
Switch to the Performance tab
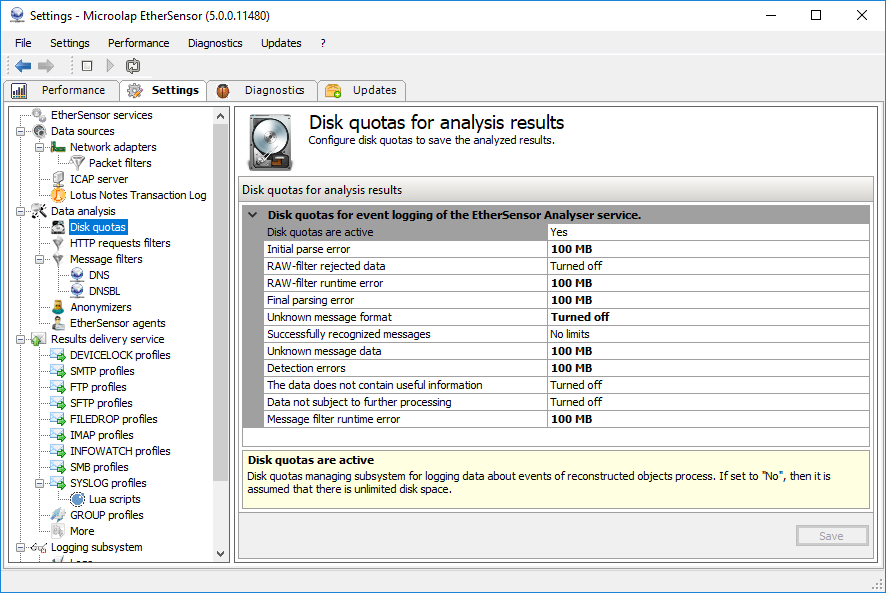tap(62, 90)
